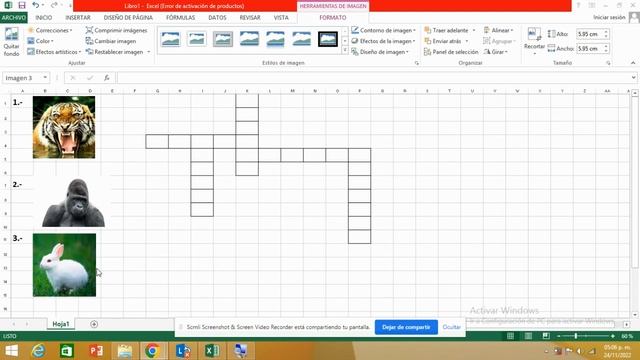Click Enviar atrás
Image resolution: width=640 pixels, height=360 pixels.
click(x=443, y=41)
